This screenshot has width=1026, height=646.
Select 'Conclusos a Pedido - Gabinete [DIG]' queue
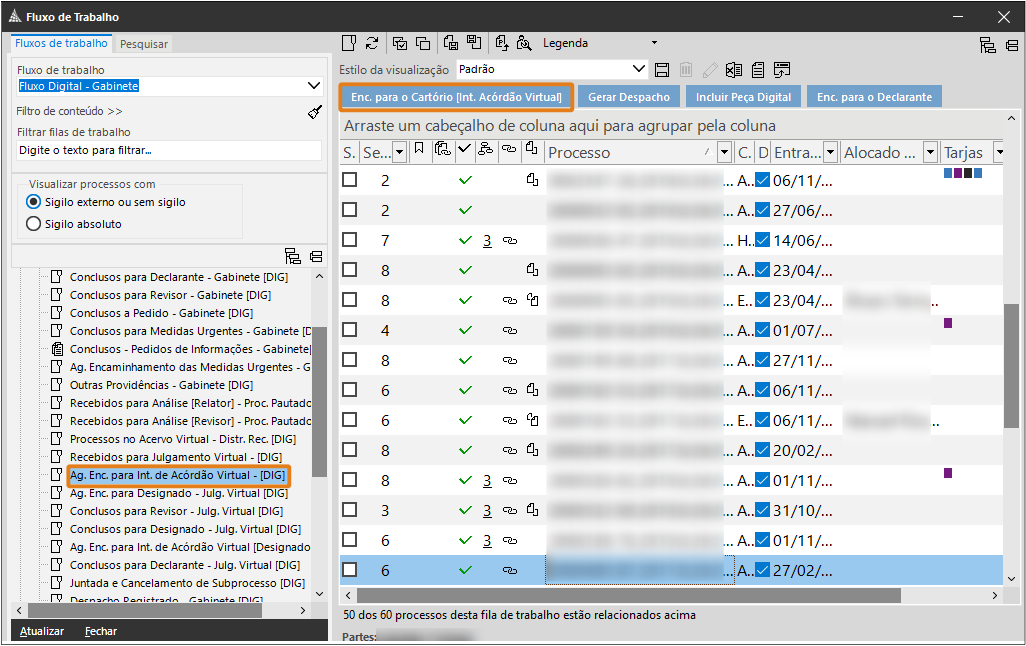(161, 313)
